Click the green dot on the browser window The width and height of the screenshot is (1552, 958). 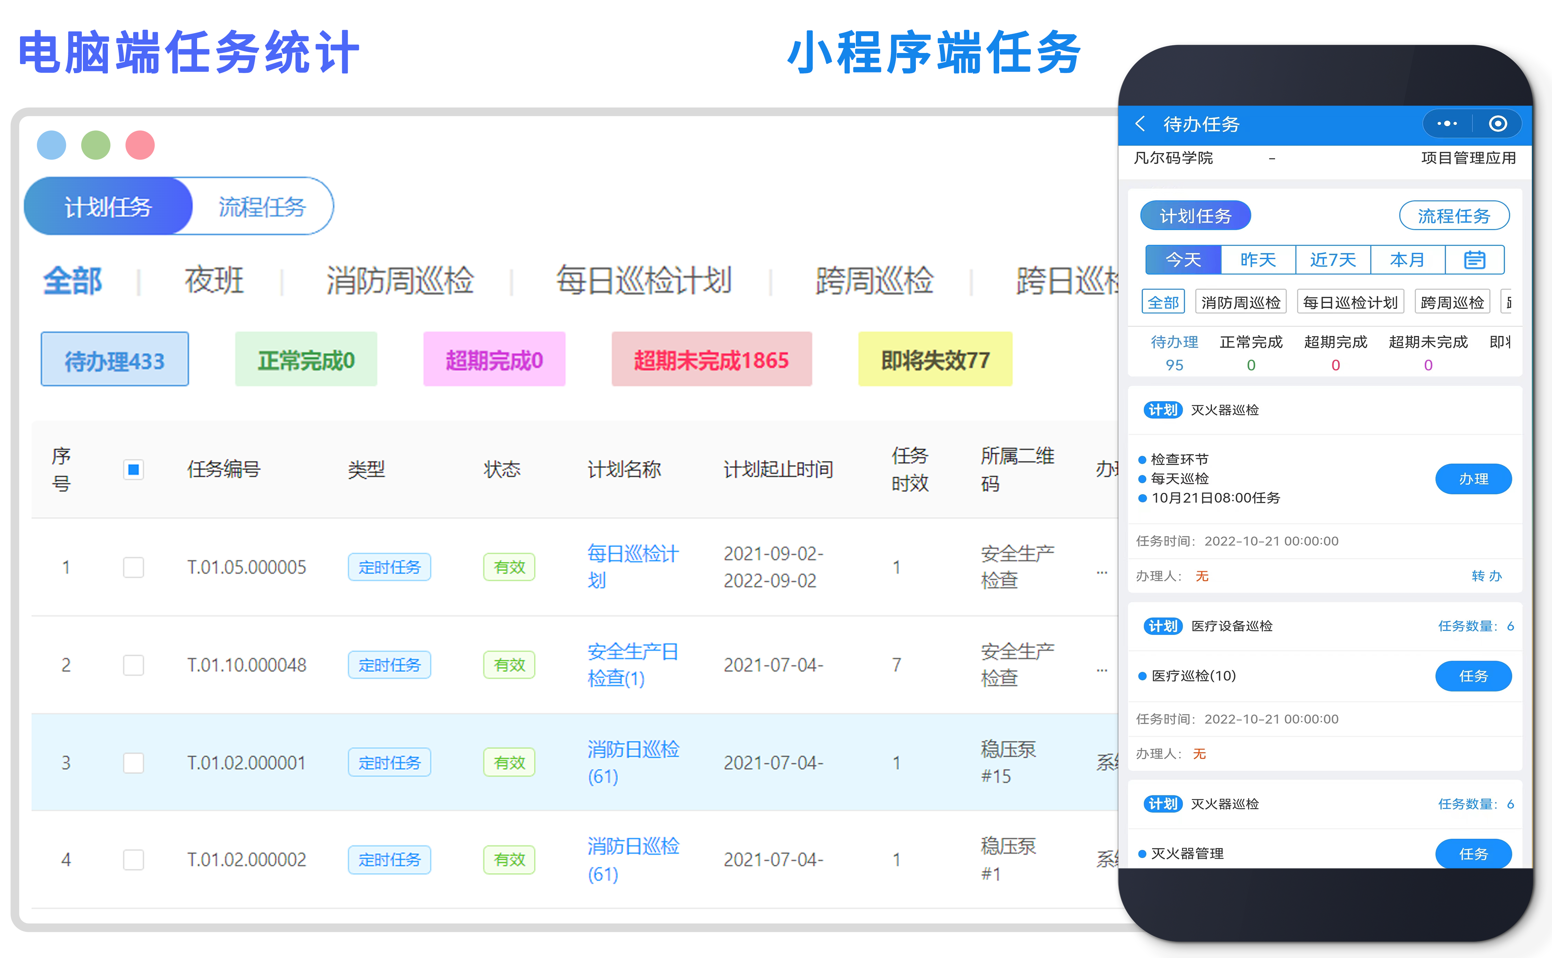[x=95, y=145]
